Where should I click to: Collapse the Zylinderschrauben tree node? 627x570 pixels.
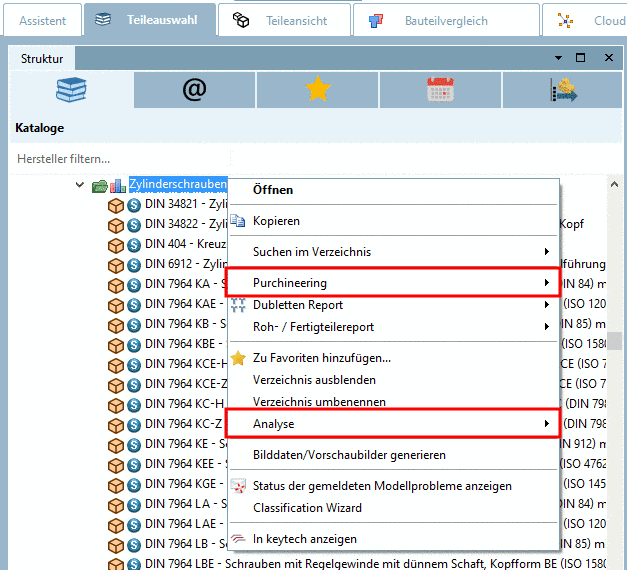coord(80,185)
